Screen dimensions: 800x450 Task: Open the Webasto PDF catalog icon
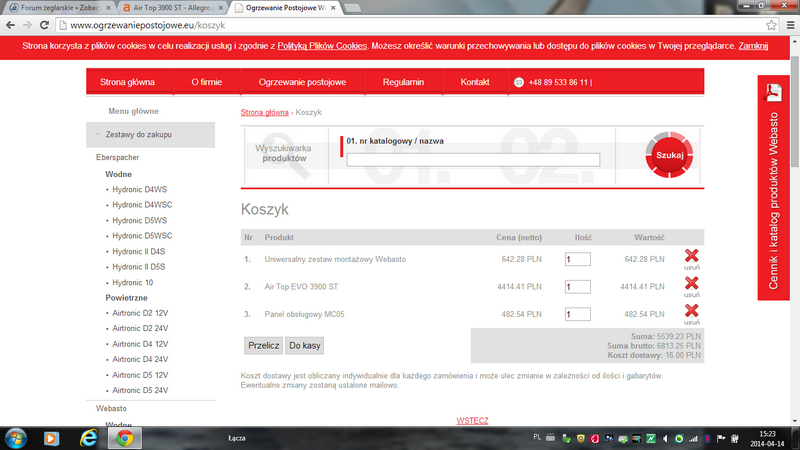[x=773, y=93]
